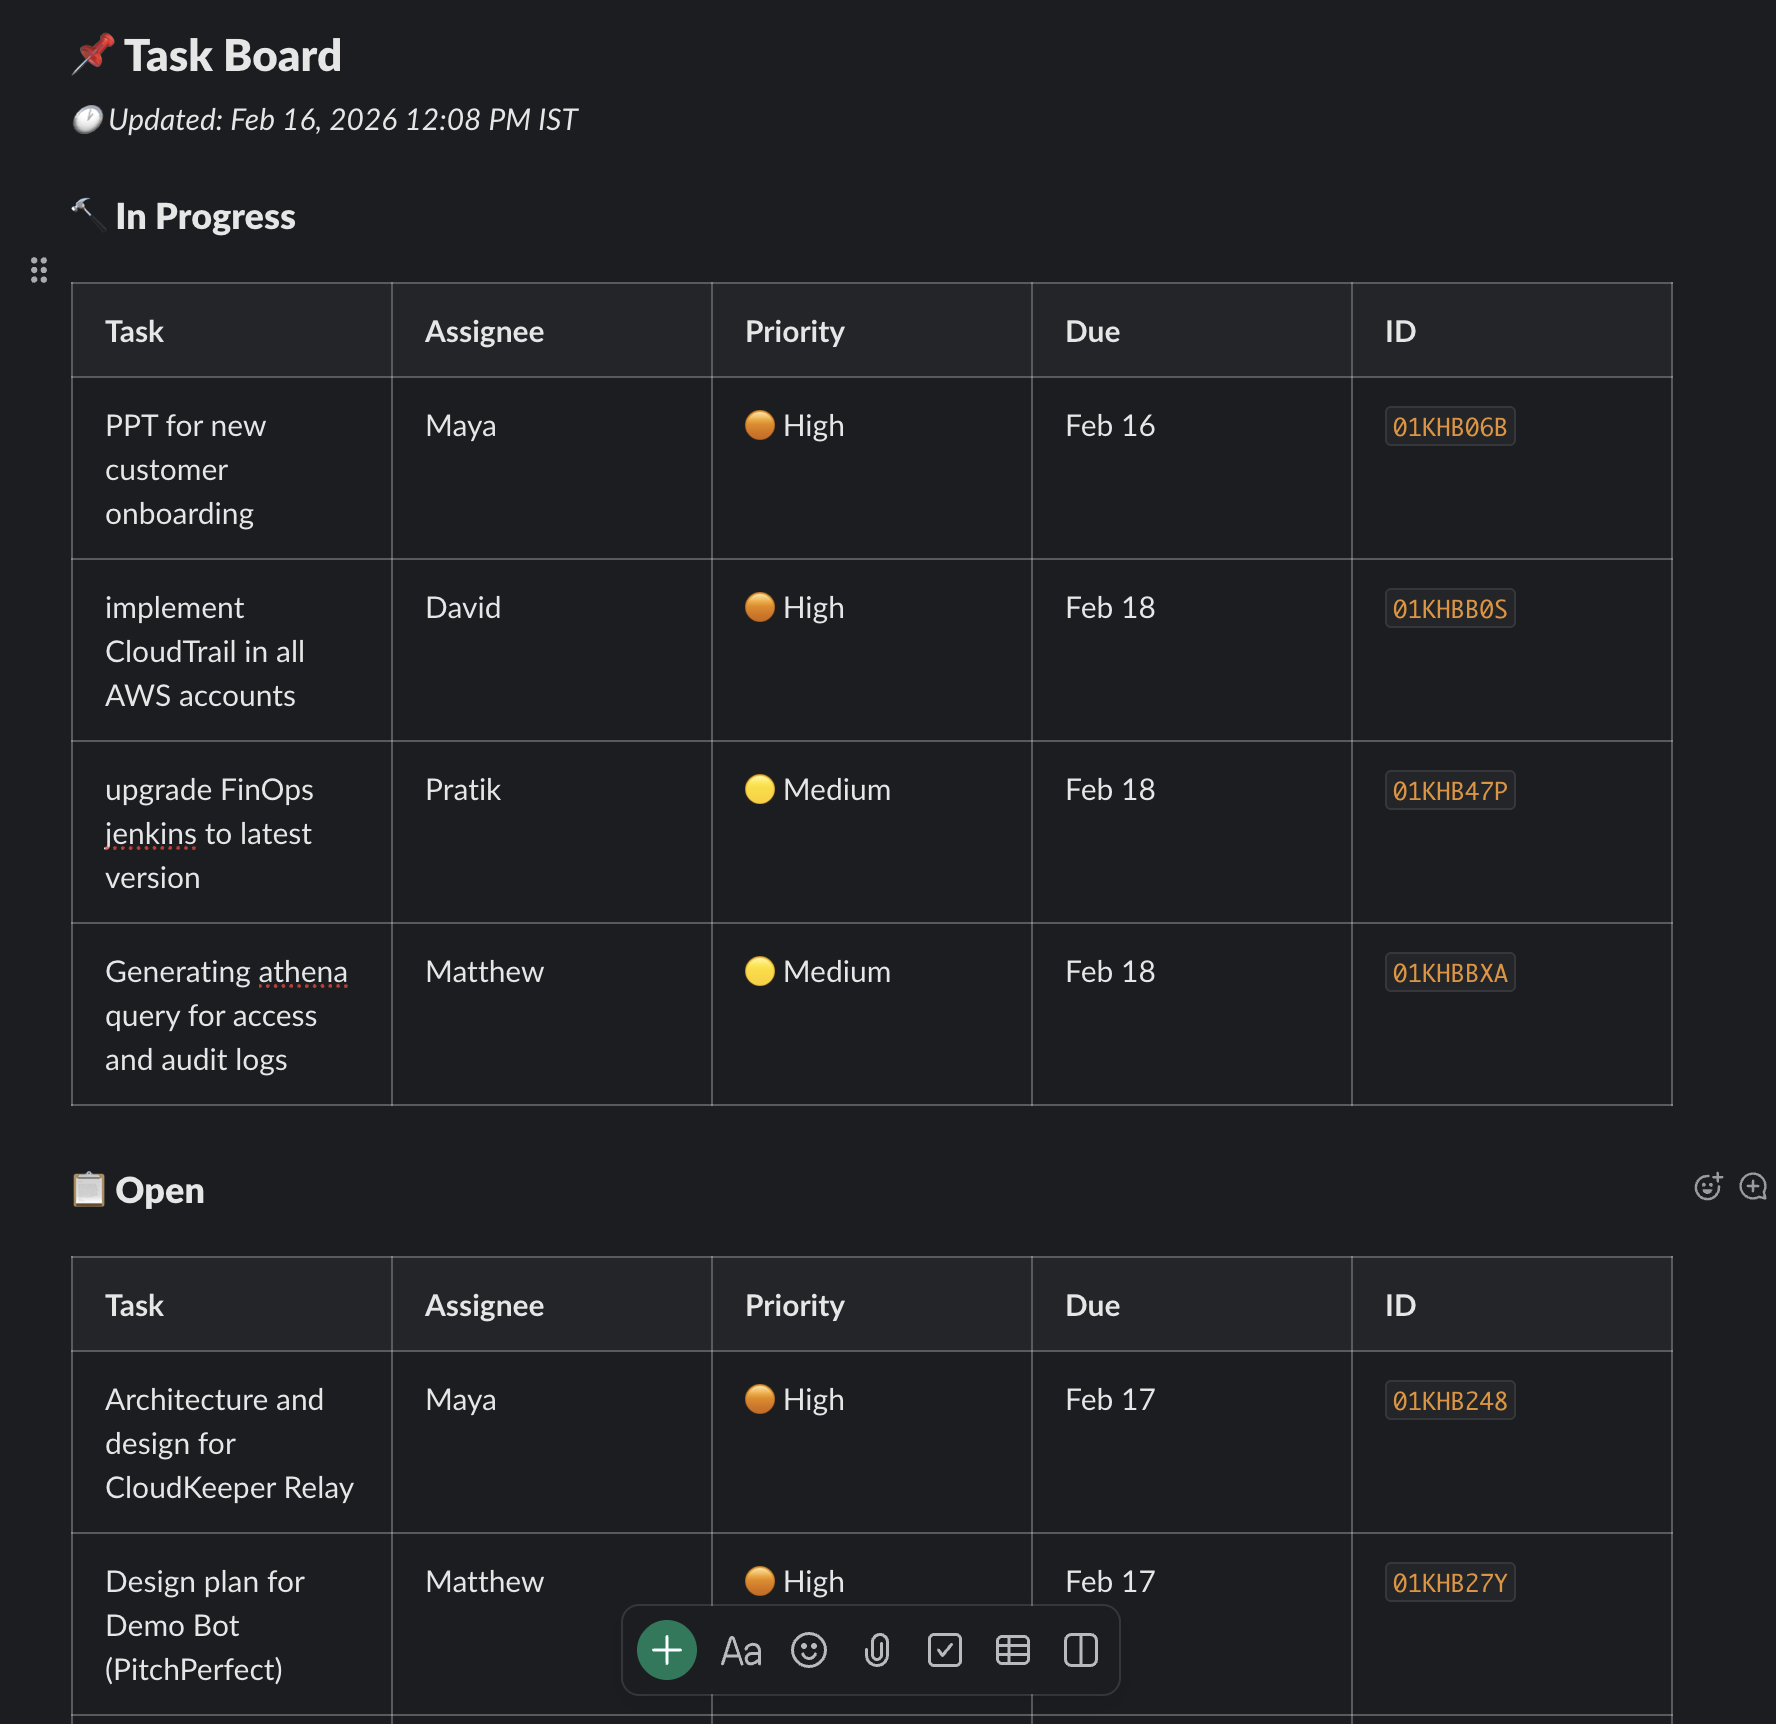Insert an emoji from the bottom toolbar
The image size is (1776, 1724).
coord(809,1650)
